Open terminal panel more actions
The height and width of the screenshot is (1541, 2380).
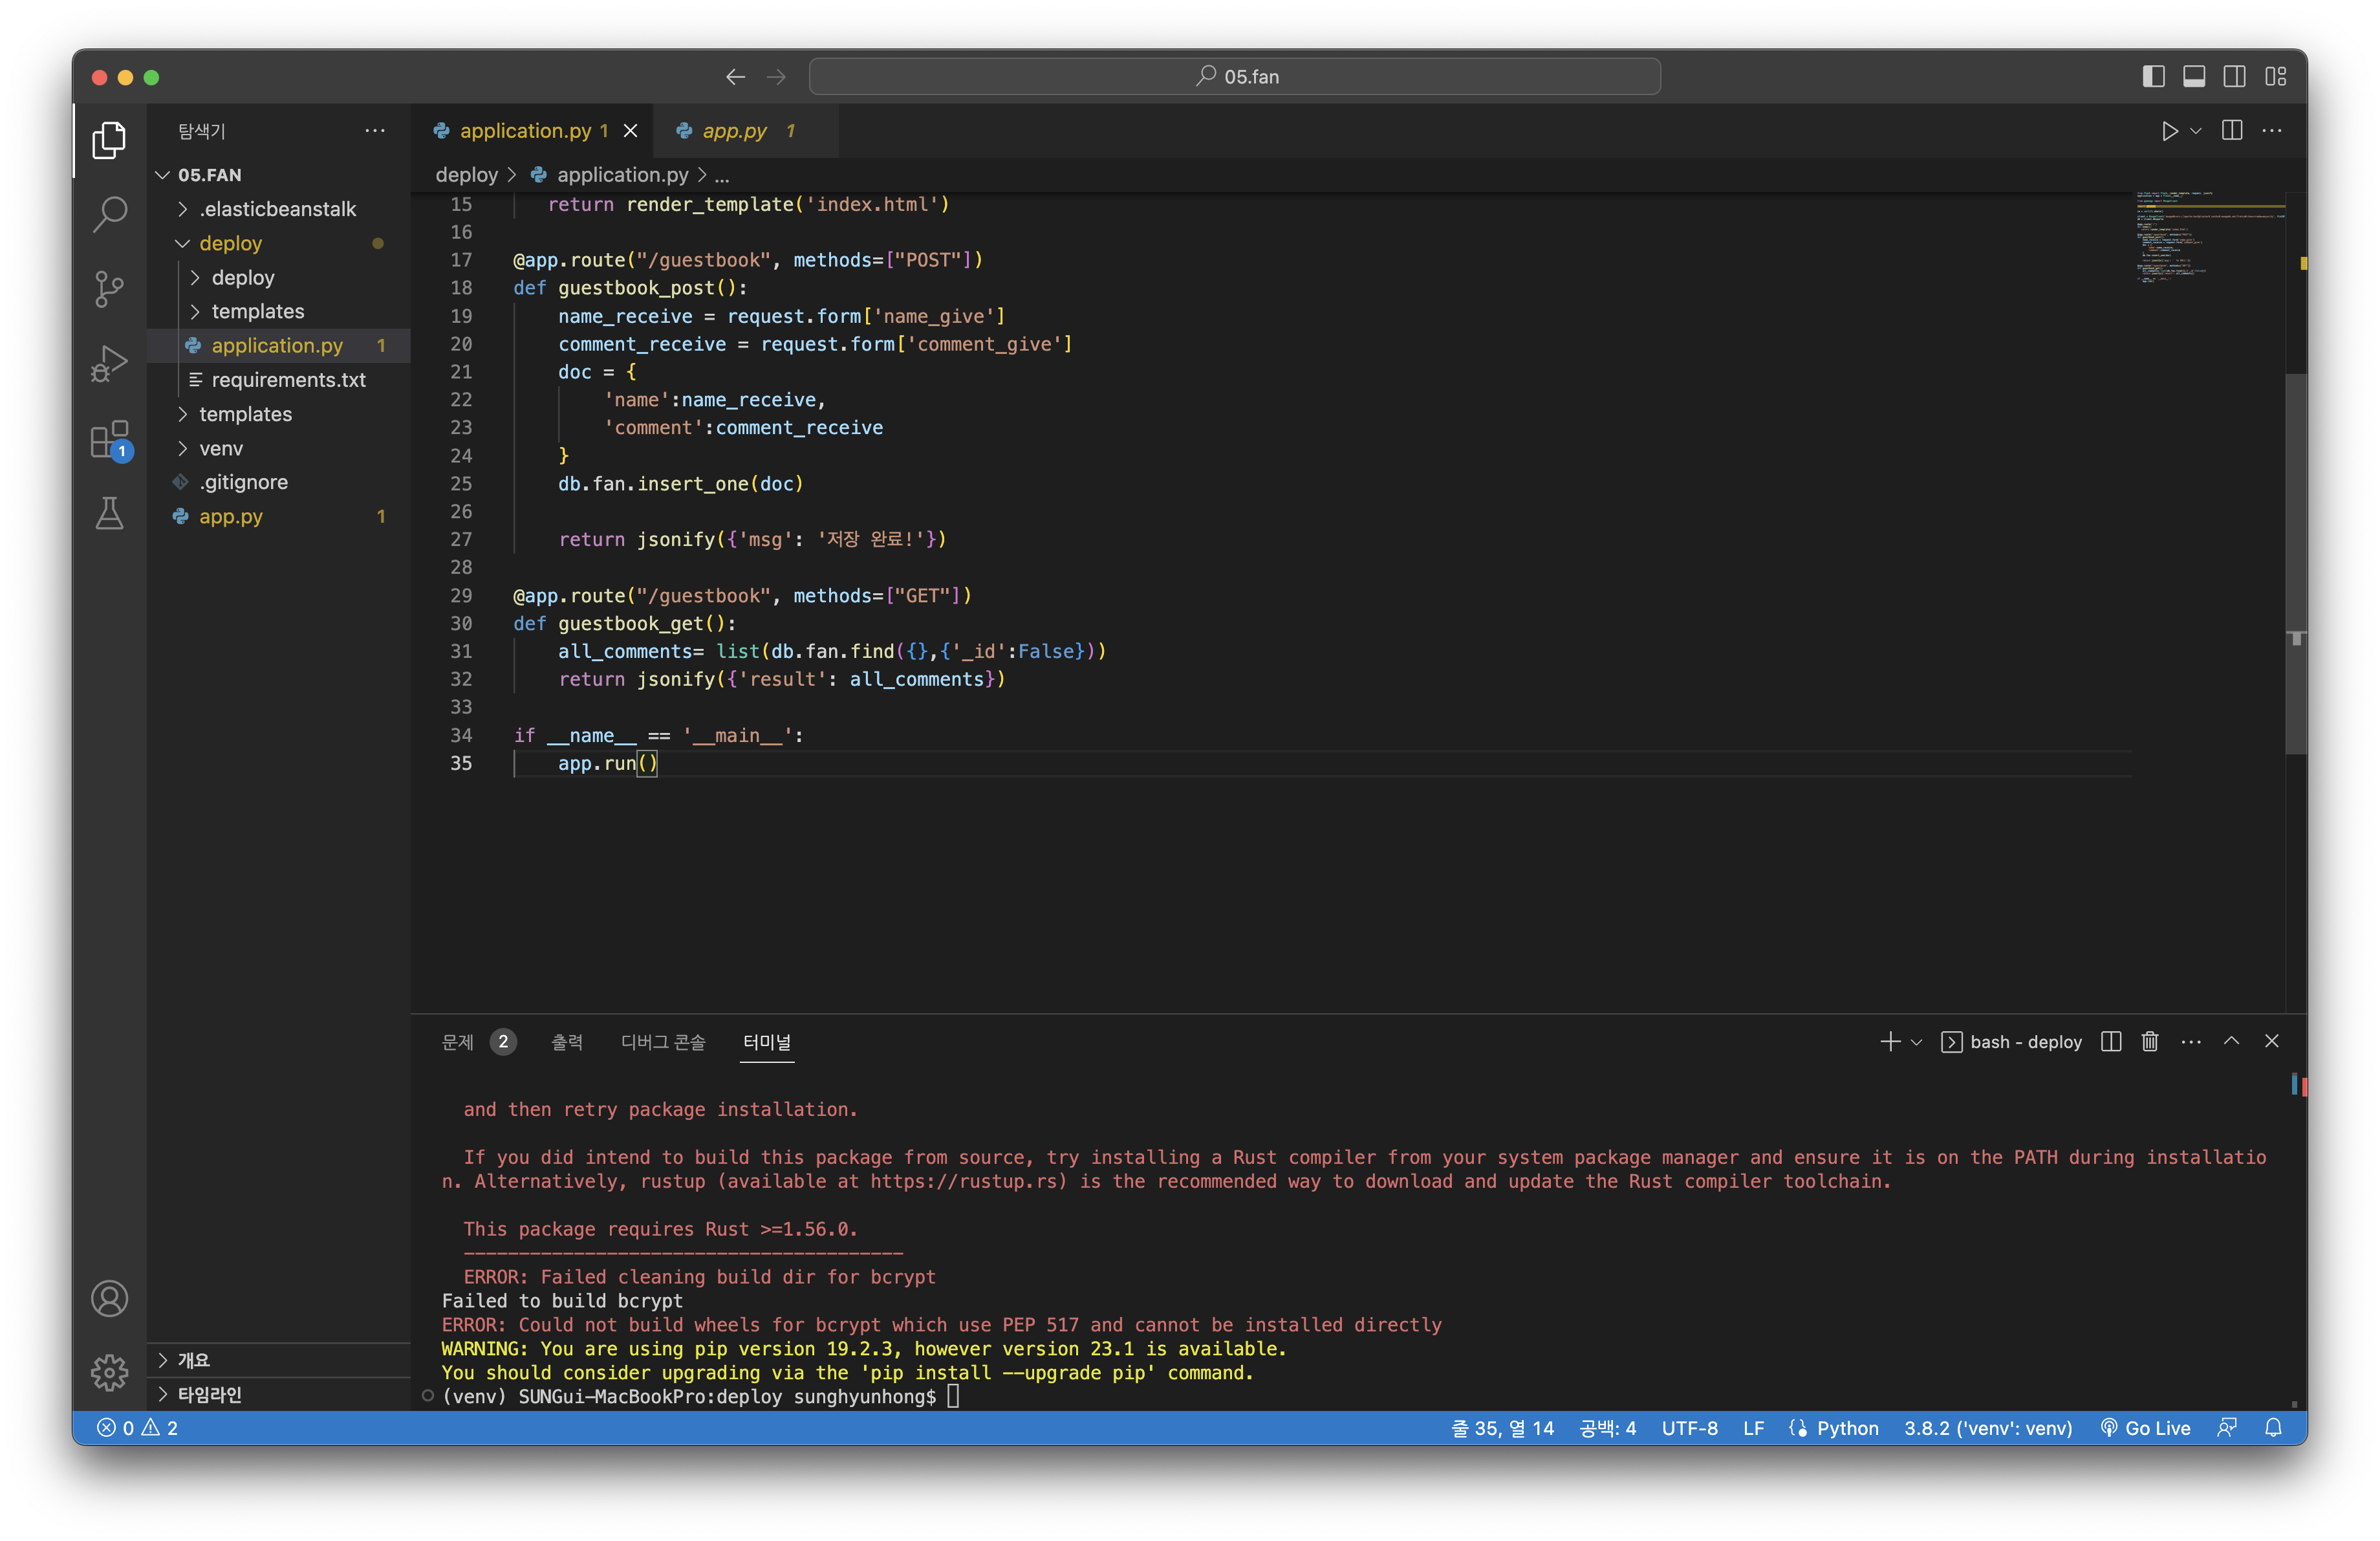click(x=2191, y=1041)
